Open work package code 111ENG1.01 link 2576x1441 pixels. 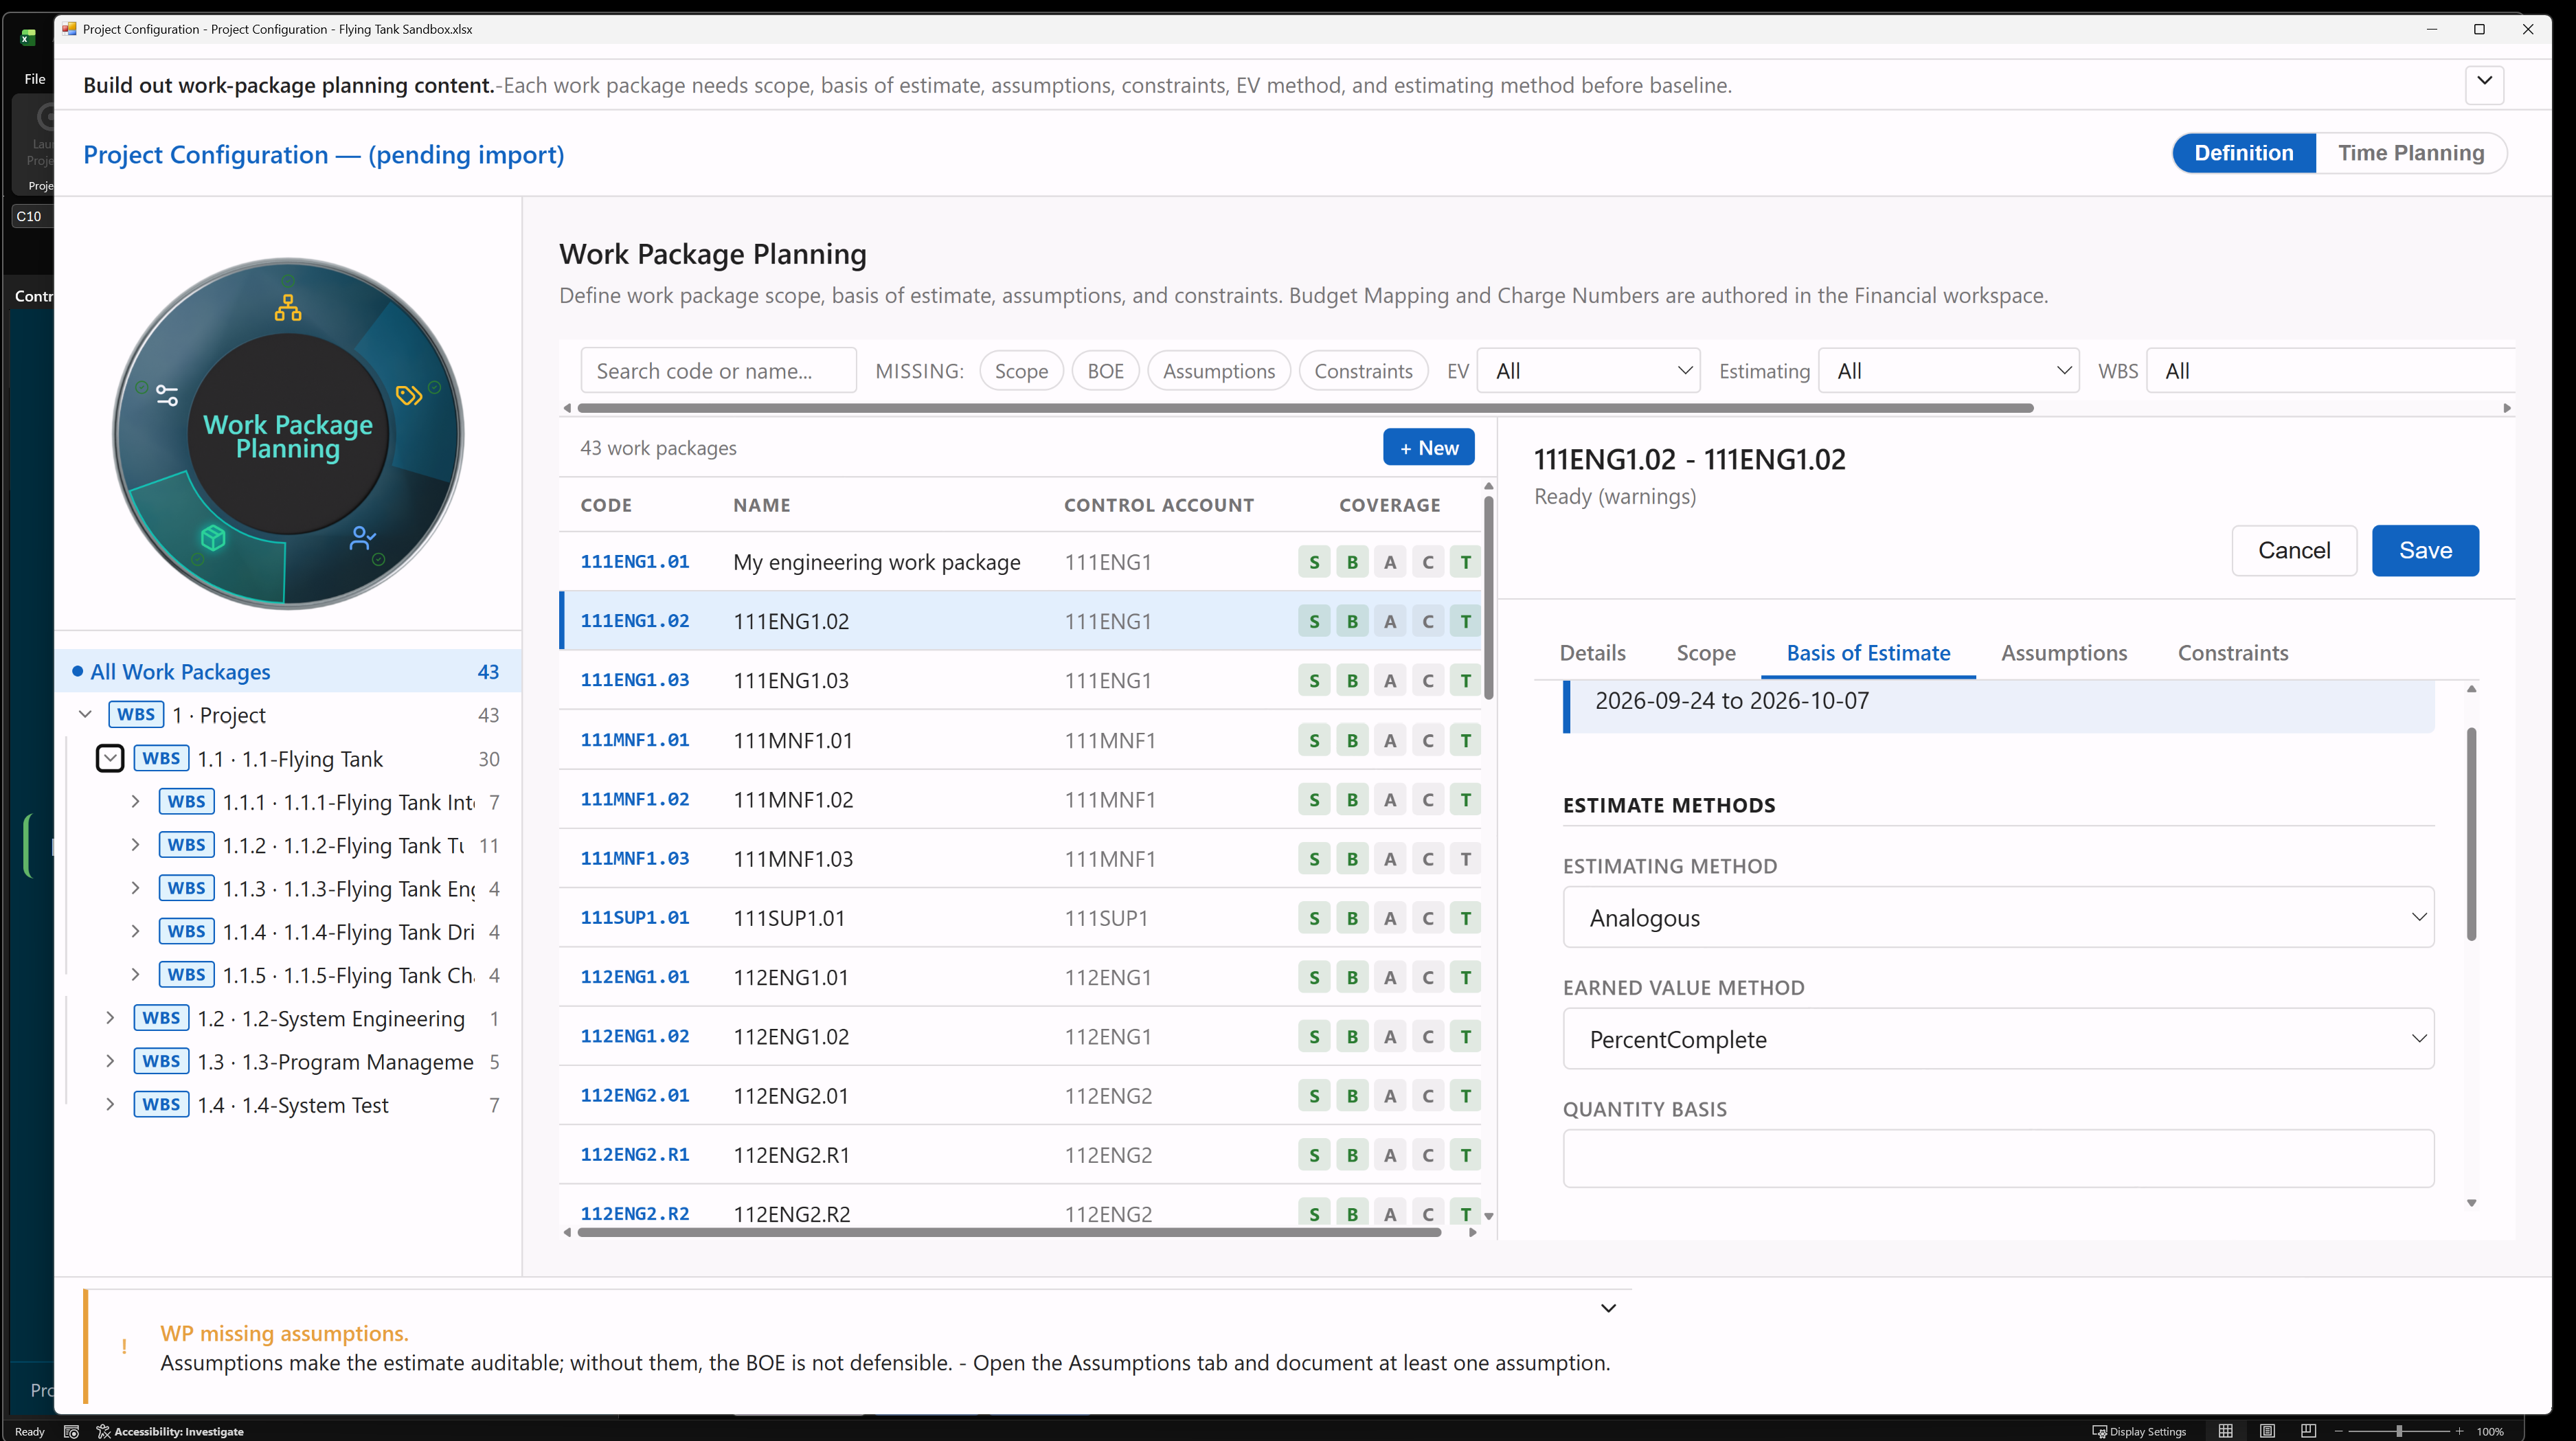click(x=635, y=562)
